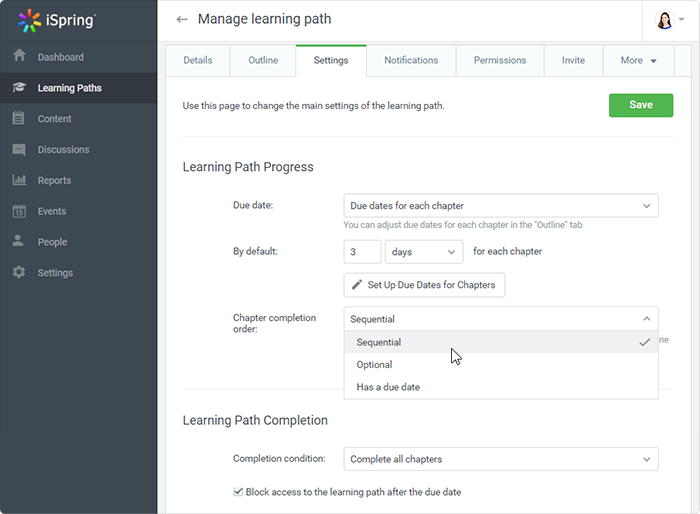The image size is (700, 514).
Task: Click the Content clipboard icon
Action: click(x=18, y=118)
